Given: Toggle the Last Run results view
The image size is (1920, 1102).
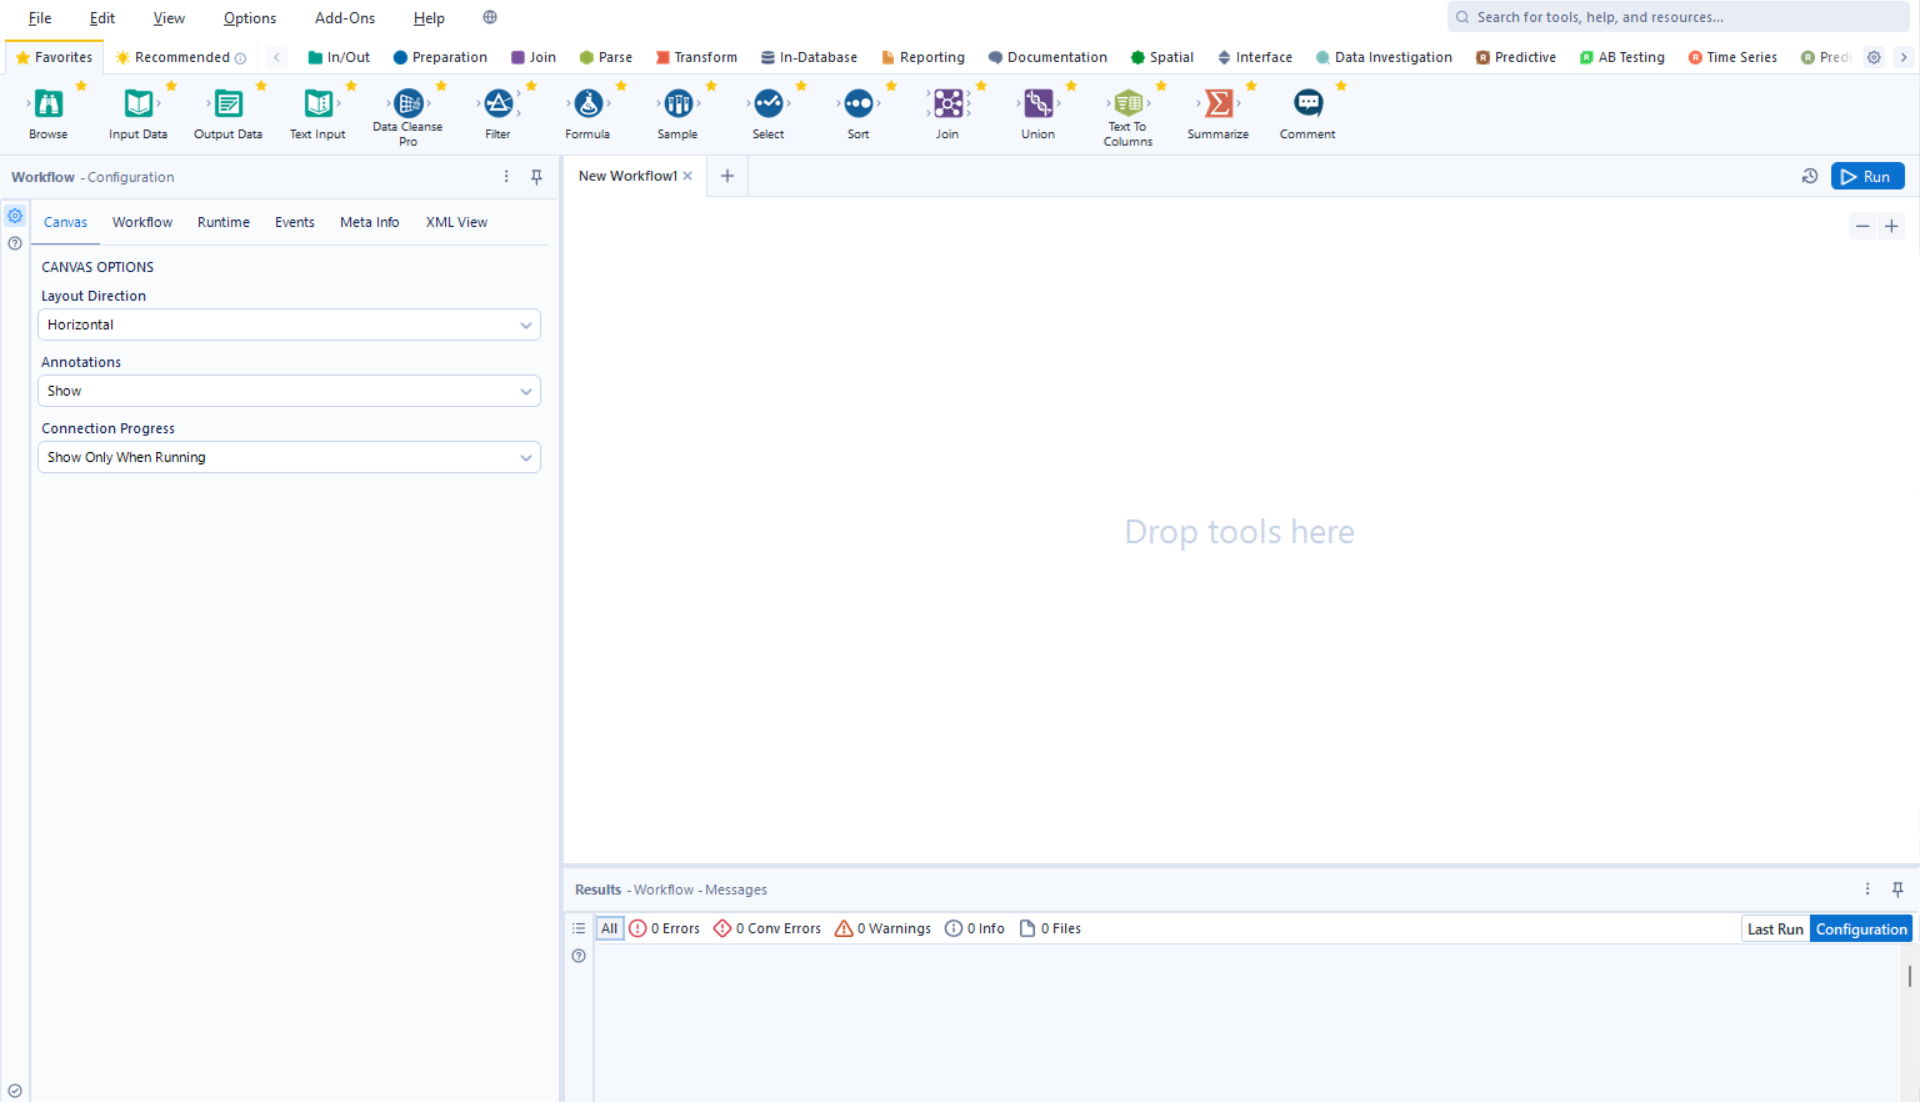Looking at the screenshot, I should coord(1775,929).
